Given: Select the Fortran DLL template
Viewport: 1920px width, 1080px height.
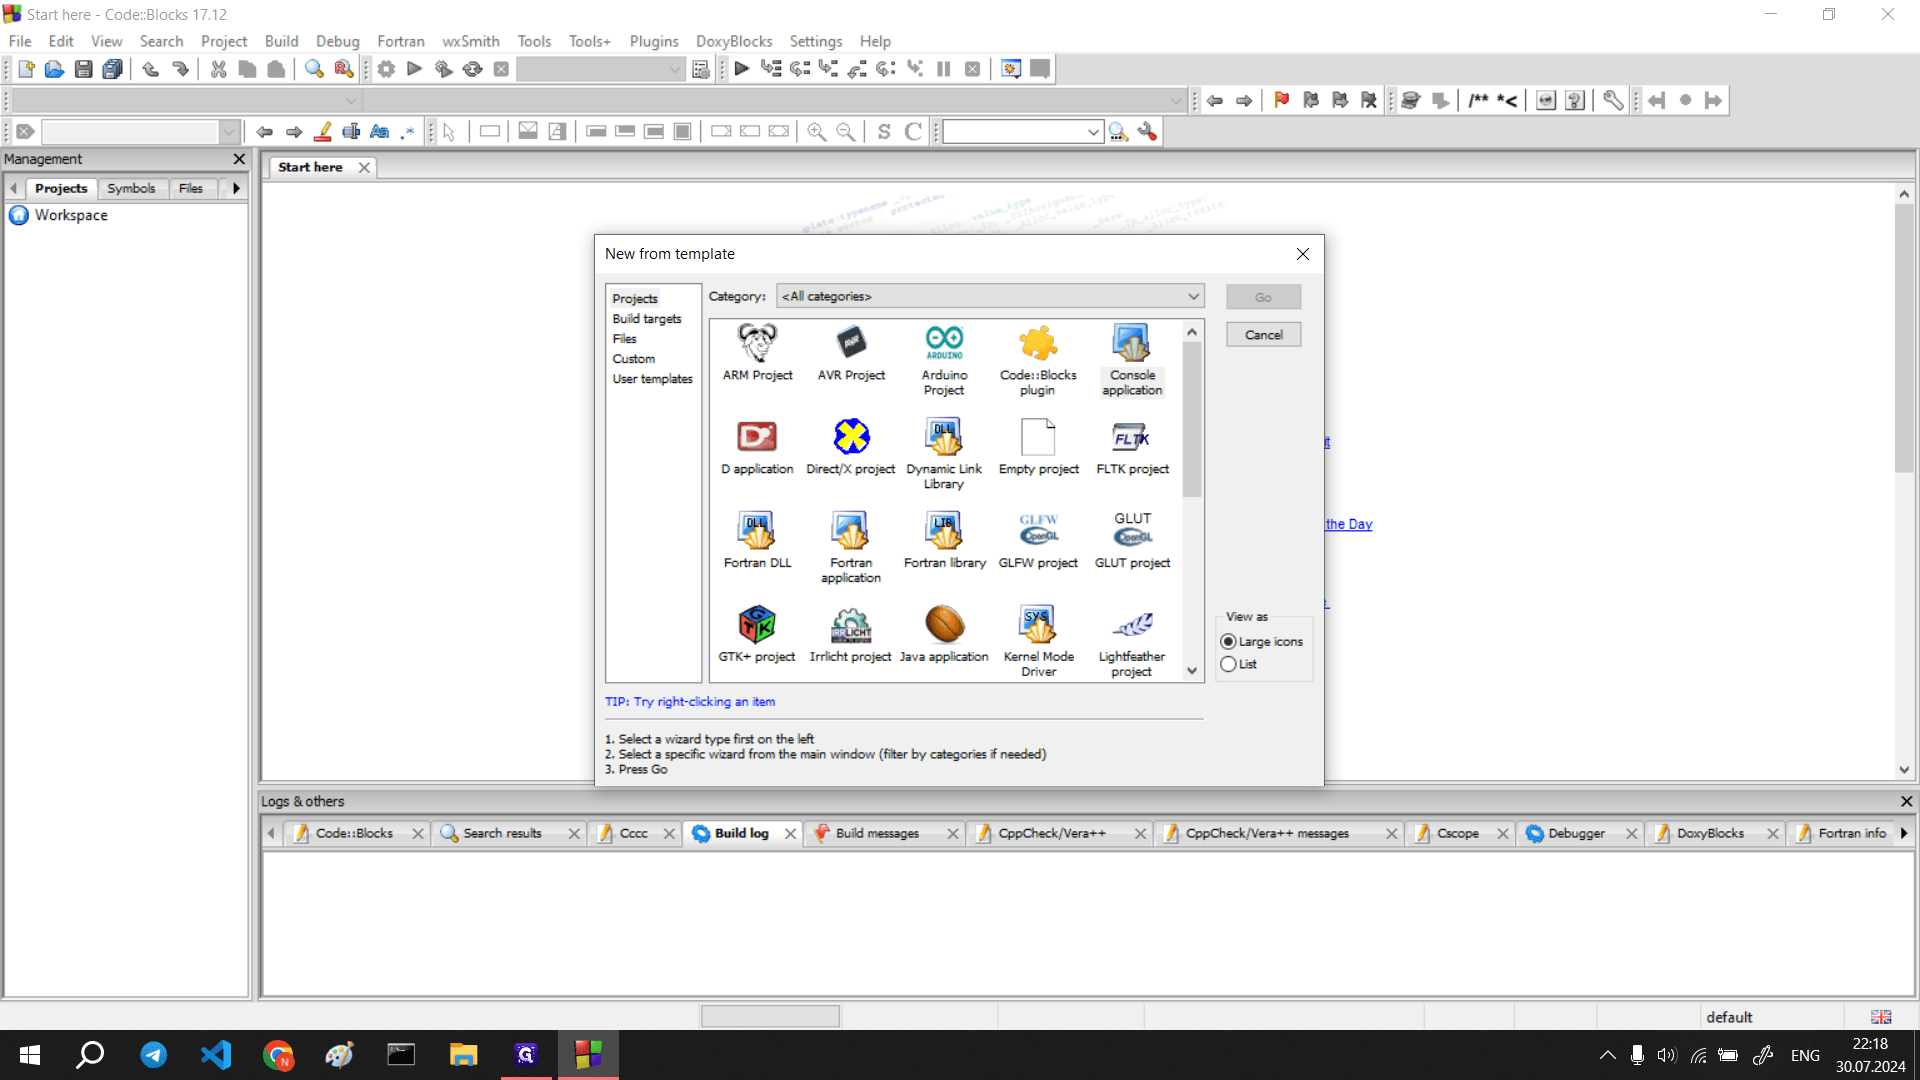Looking at the screenshot, I should pos(757,541).
